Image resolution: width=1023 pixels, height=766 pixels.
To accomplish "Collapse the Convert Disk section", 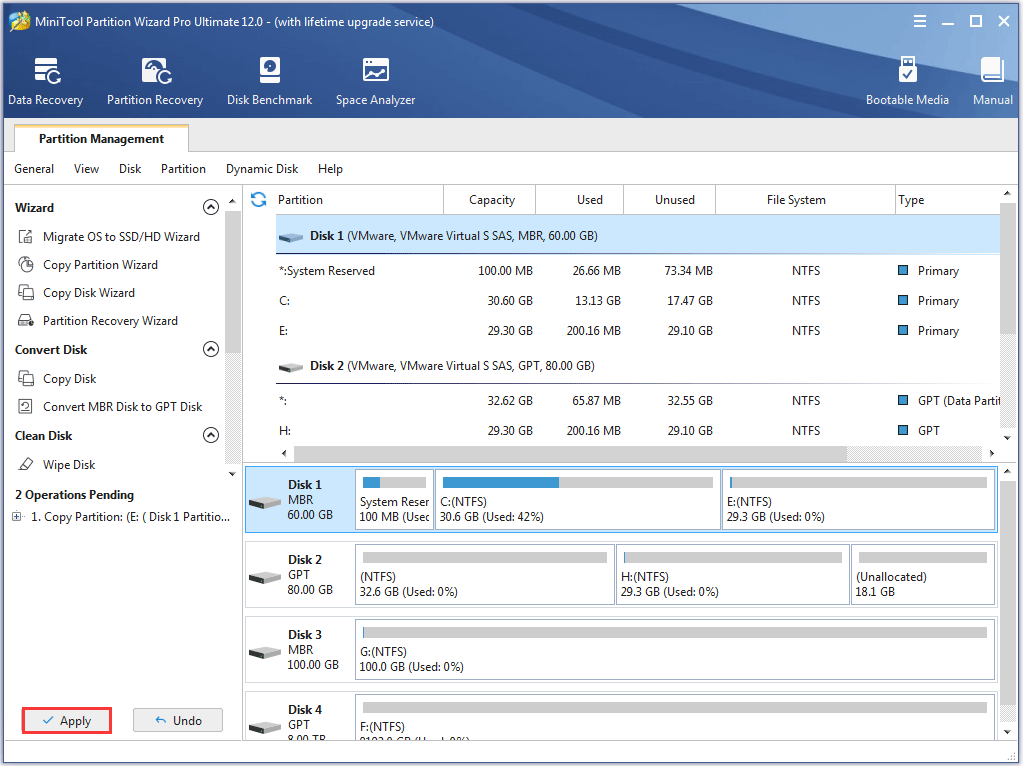I will pyautogui.click(x=211, y=349).
